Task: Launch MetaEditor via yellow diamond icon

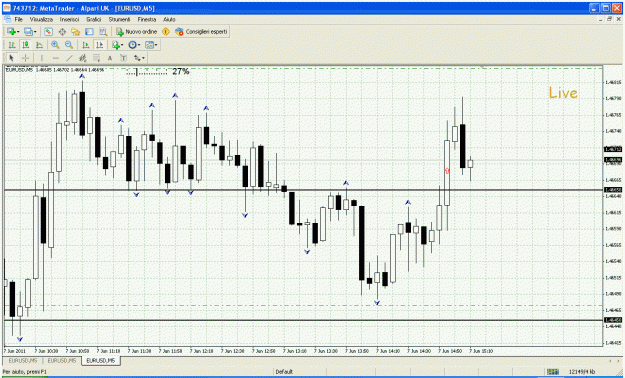Action: [x=166, y=32]
